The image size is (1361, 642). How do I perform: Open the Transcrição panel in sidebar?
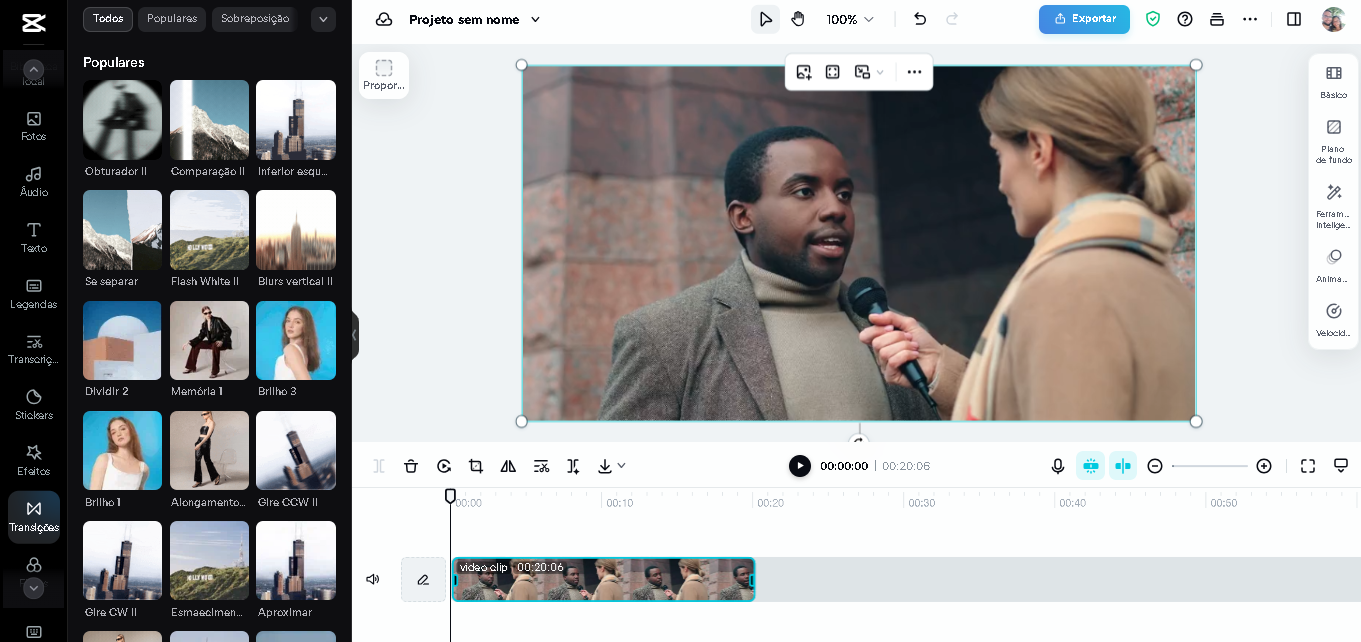click(x=33, y=349)
